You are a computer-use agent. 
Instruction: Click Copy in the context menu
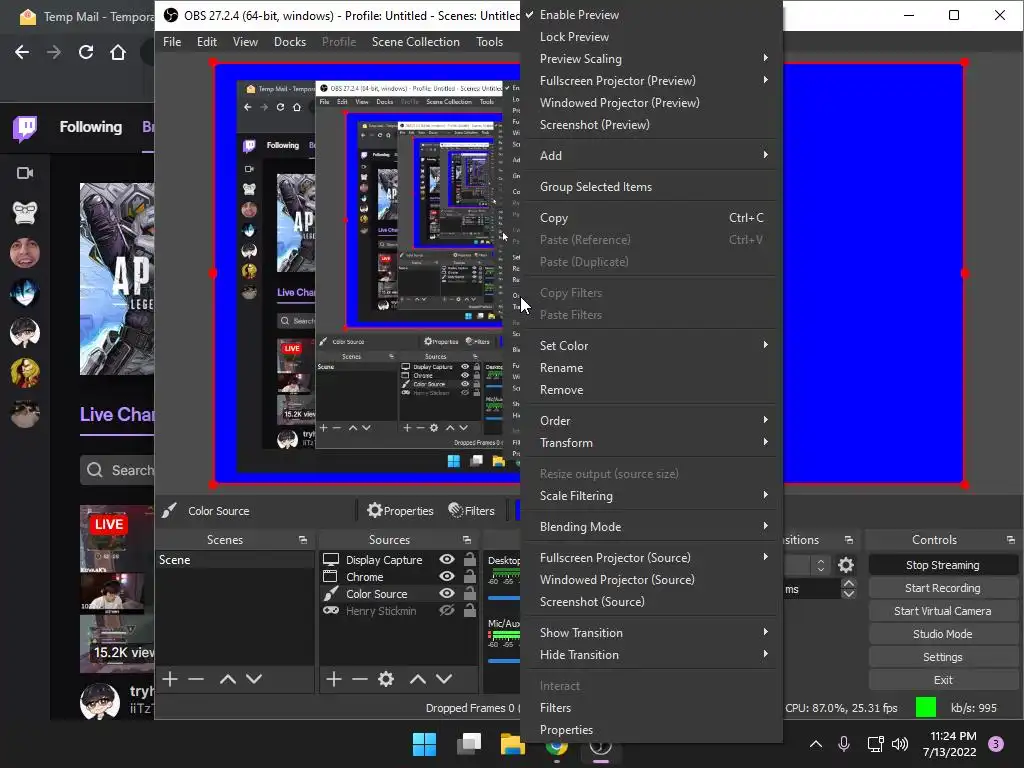[x=651, y=218]
